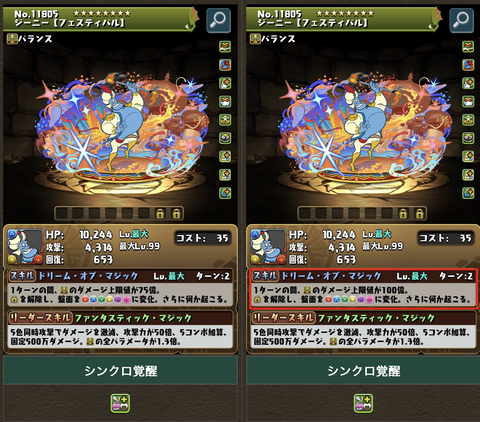Open the left シンクロ覚醒 banner
The width and height of the screenshot is (480, 422).
click(120, 370)
